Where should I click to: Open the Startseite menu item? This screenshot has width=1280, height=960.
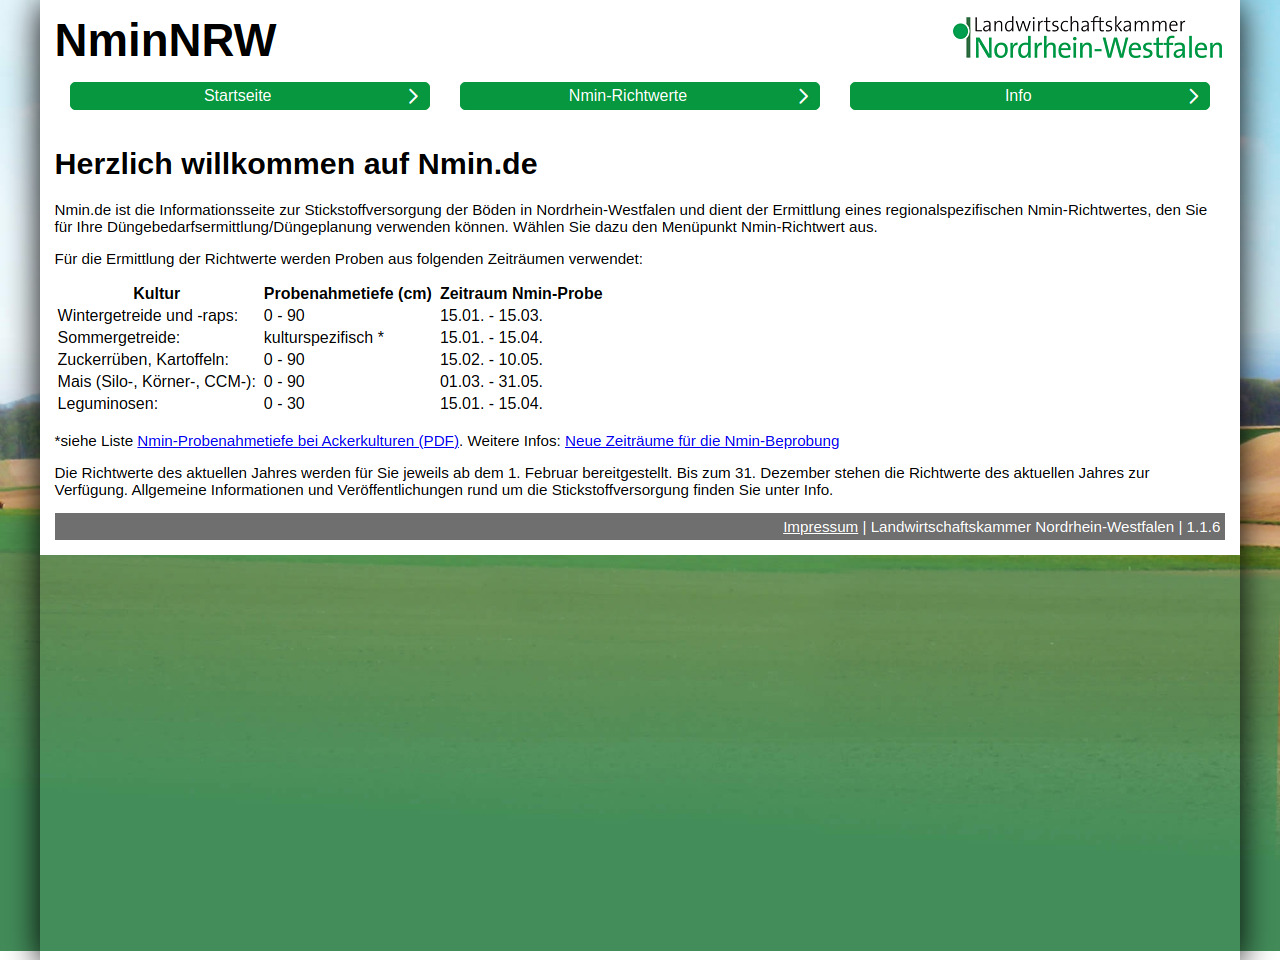click(x=237, y=96)
